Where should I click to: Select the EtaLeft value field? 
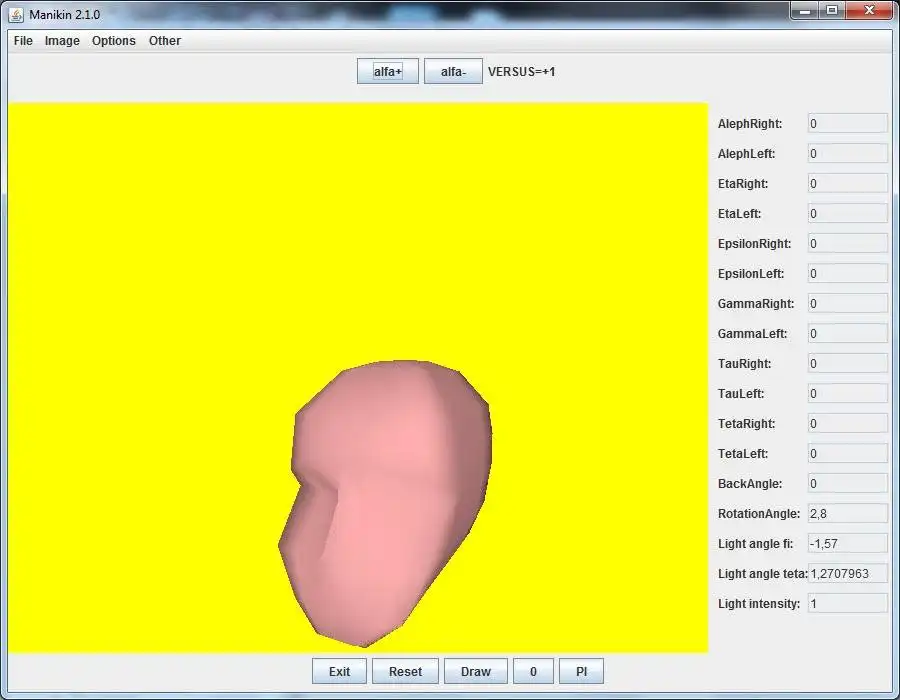coord(847,214)
